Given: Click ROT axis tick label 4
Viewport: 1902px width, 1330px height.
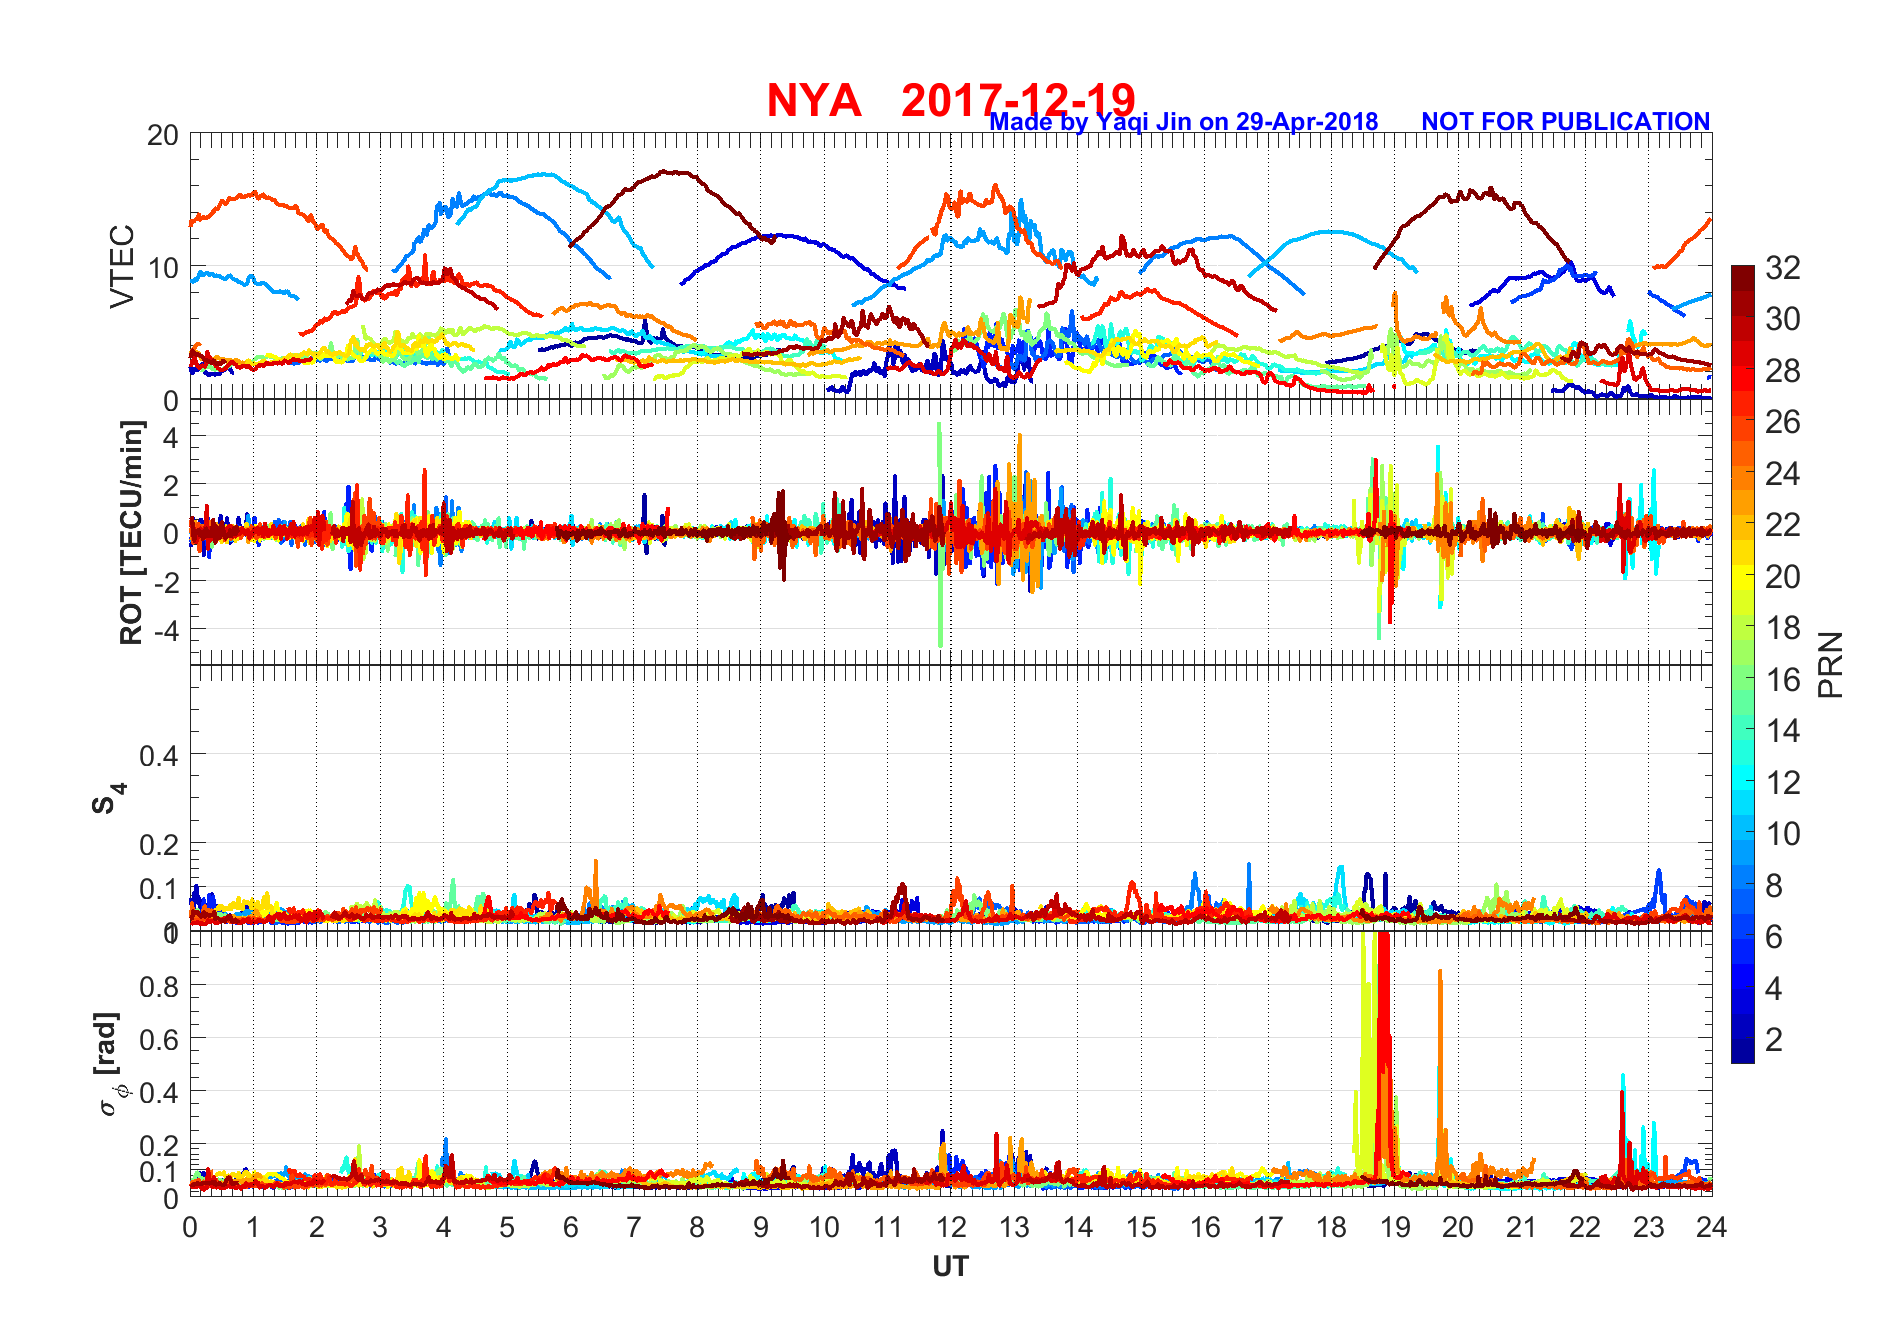Looking at the screenshot, I should coord(171,437).
